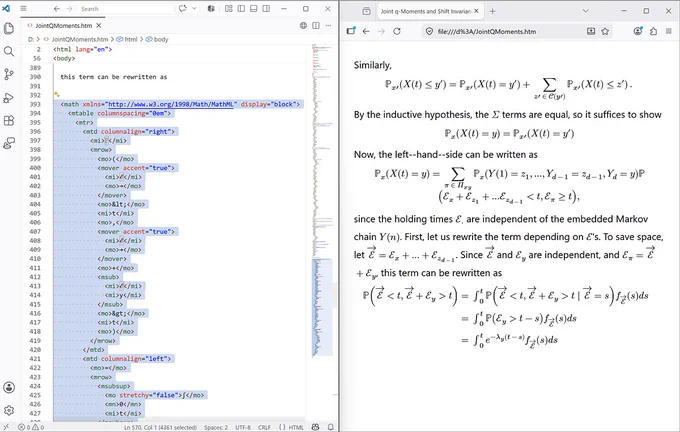This screenshot has height=432, width=680.
Task: Click the sparkle code action icon near line 392
Action: pyautogui.click(x=56, y=94)
